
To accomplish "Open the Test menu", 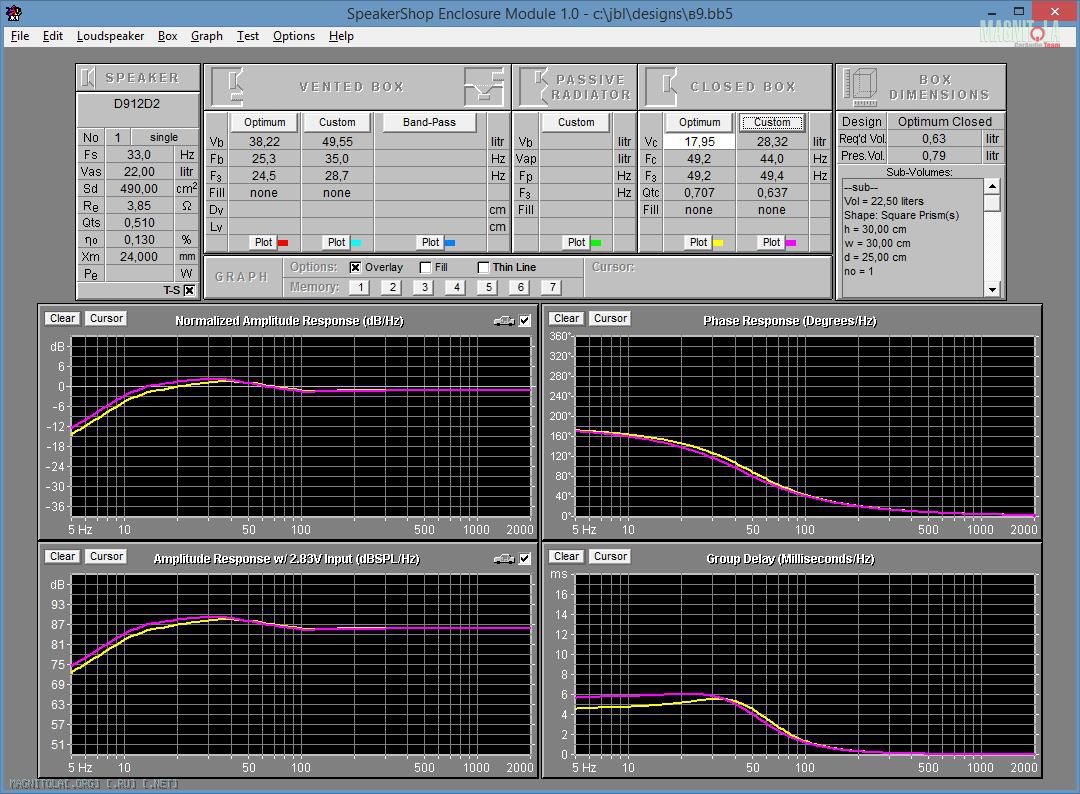I will pos(248,36).
